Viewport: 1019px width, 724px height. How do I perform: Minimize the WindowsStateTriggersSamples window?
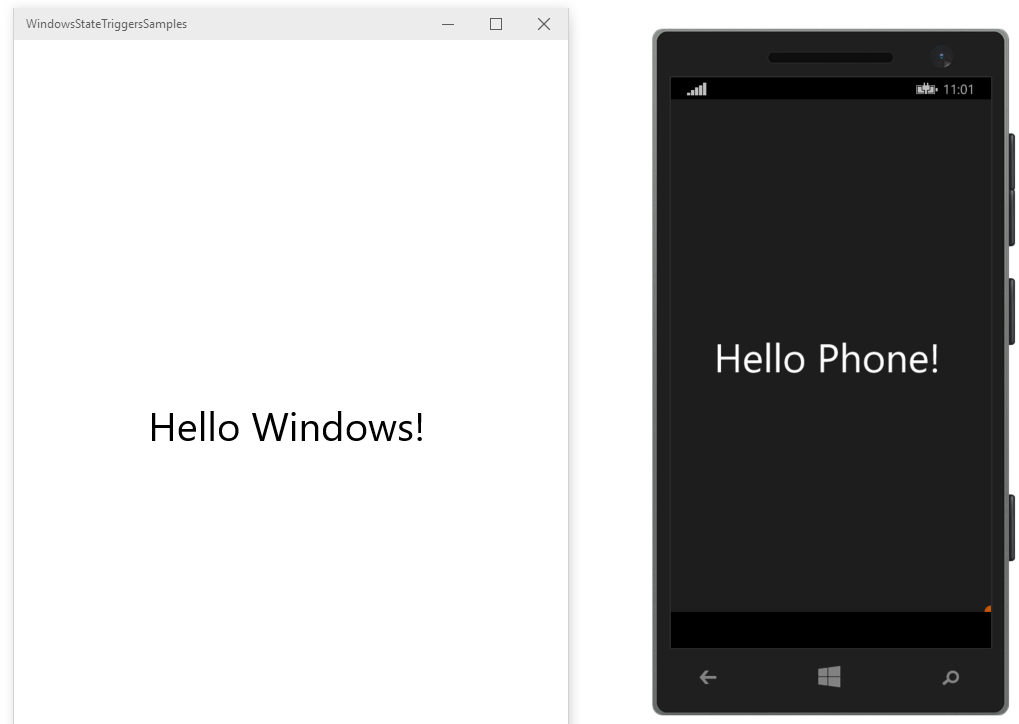tap(448, 25)
